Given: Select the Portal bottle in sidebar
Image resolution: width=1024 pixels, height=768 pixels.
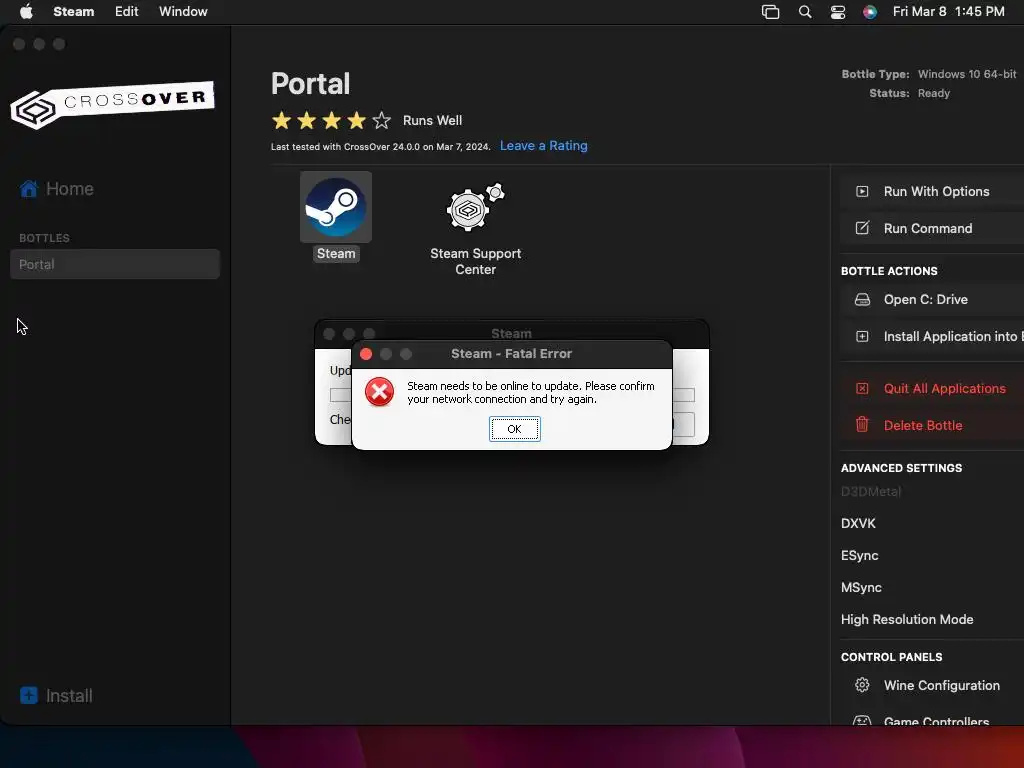Looking at the screenshot, I should click(x=115, y=264).
